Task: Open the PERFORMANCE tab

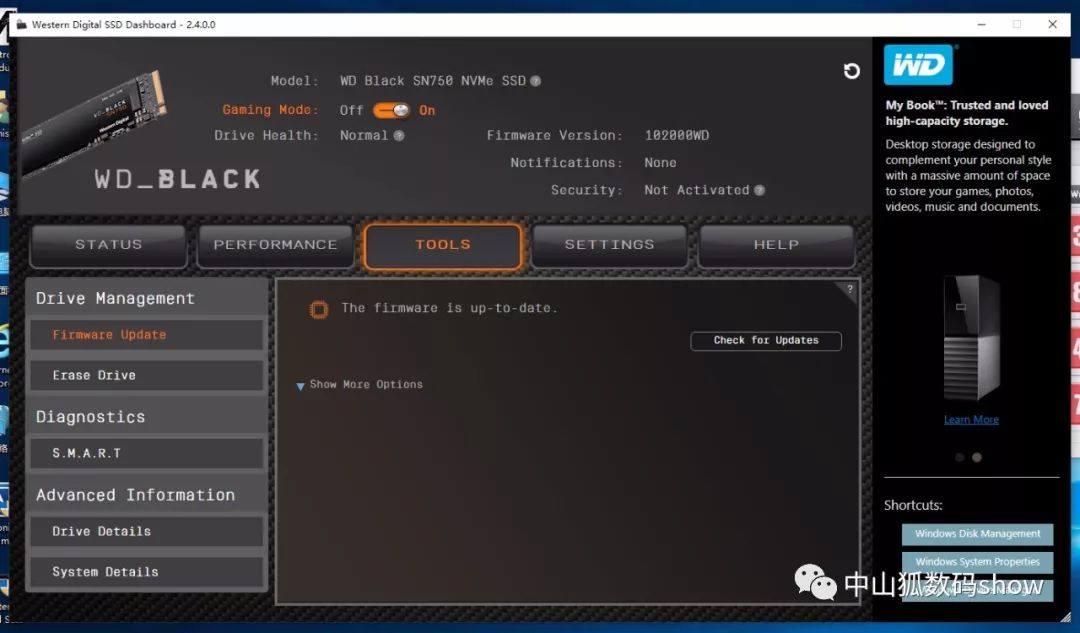Action: [275, 245]
